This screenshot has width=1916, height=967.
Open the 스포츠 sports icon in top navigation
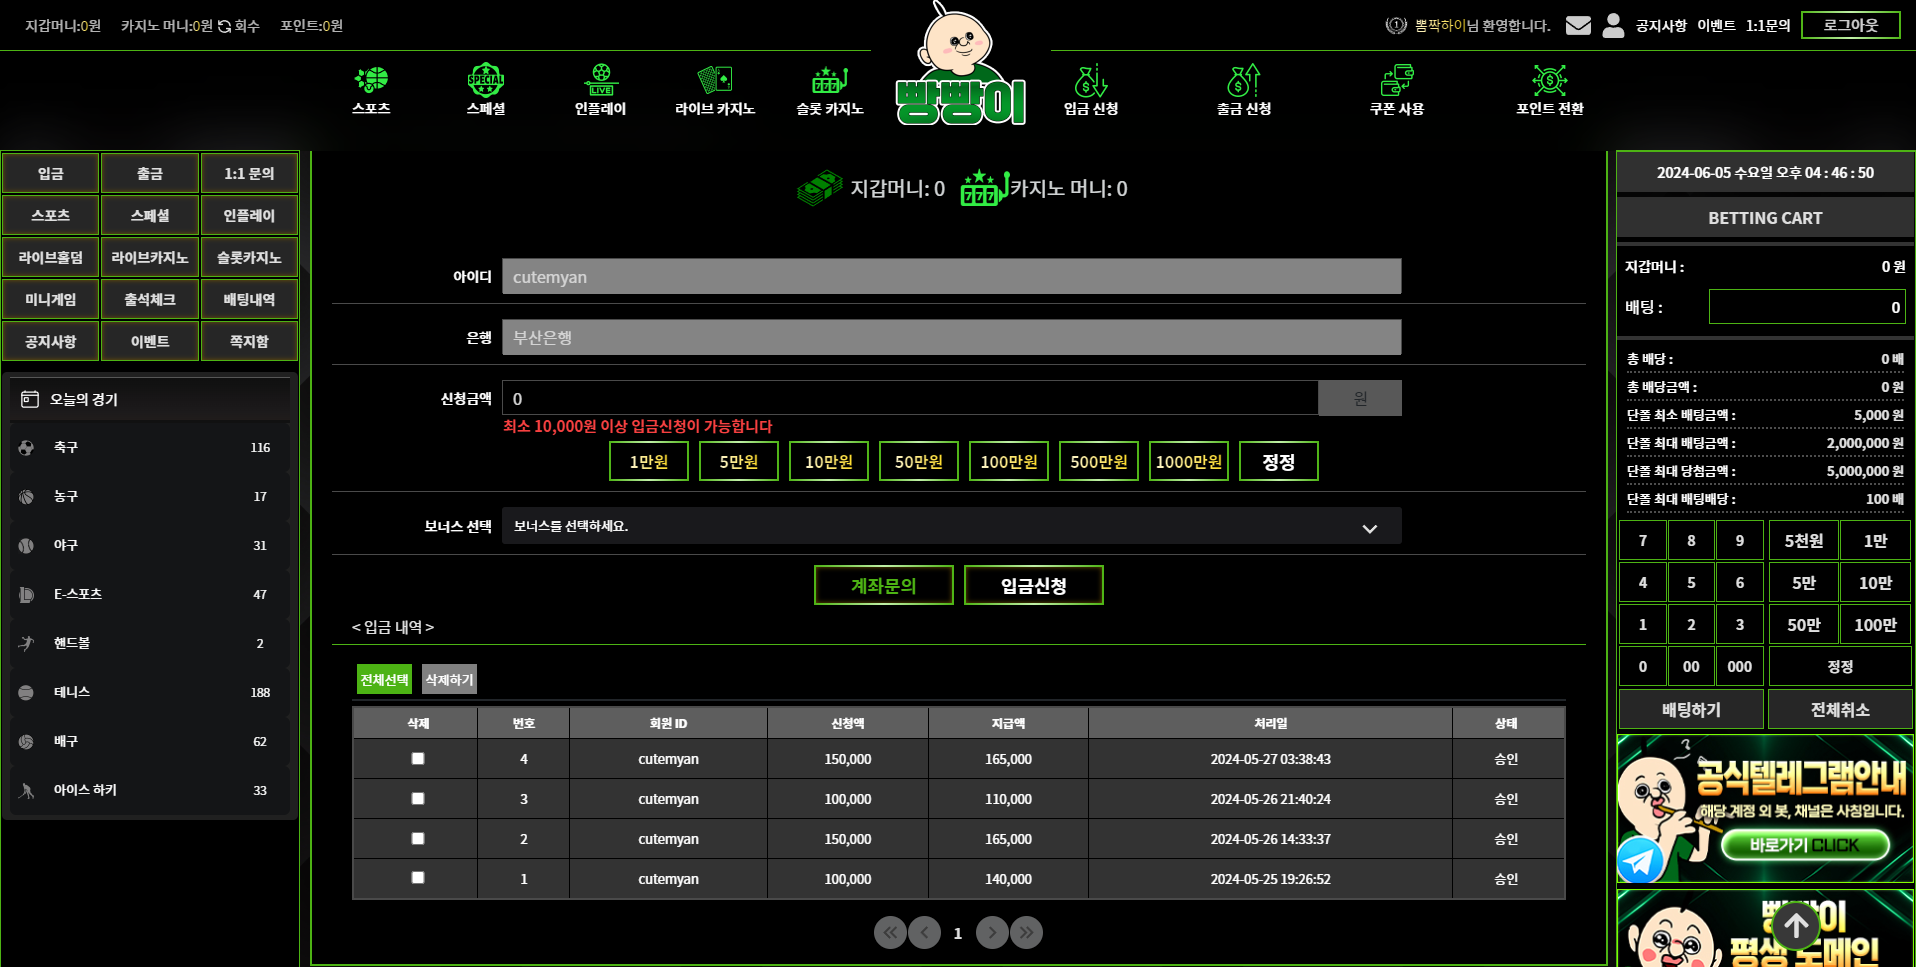[371, 80]
